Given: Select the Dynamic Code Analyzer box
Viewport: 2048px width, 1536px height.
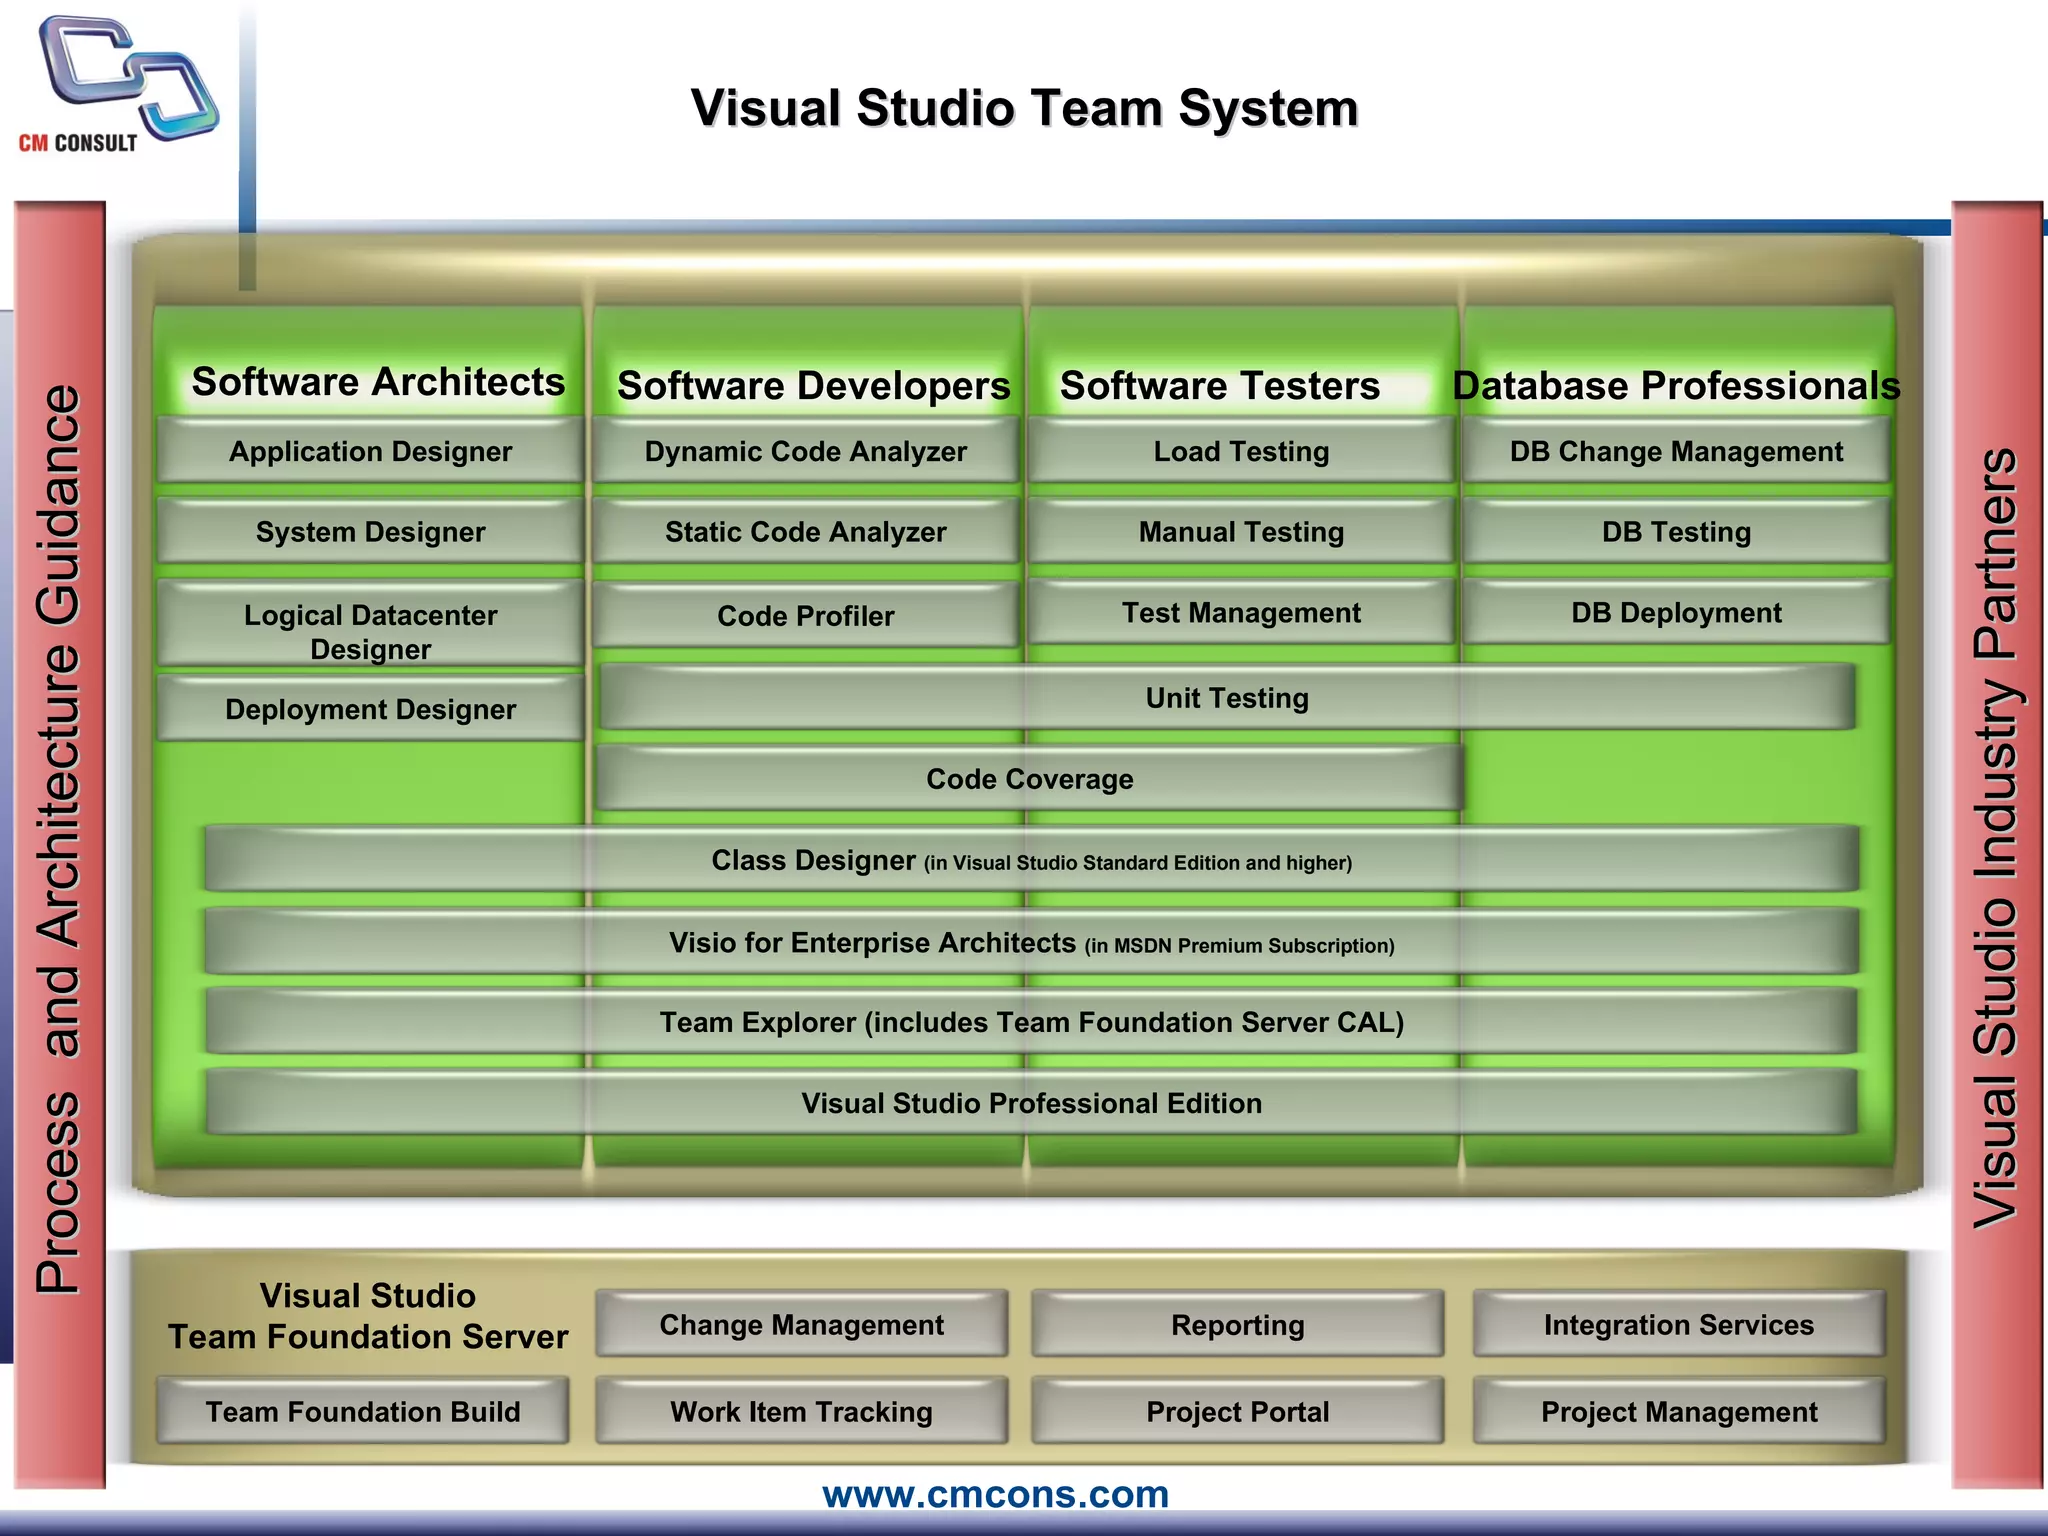Looking at the screenshot, I should (x=805, y=451).
